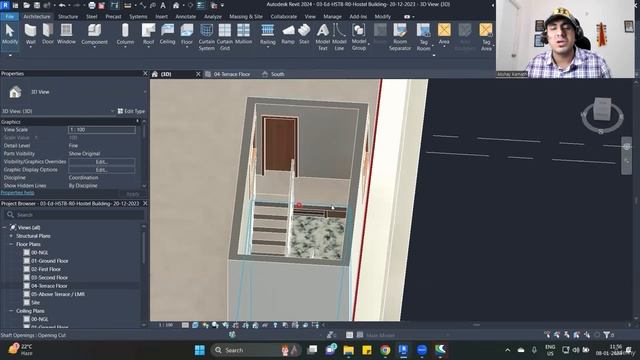The width and height of the screenshot is (640, 360).
Task: Collapse the Floor Plans node
Action: pos(11,244)
